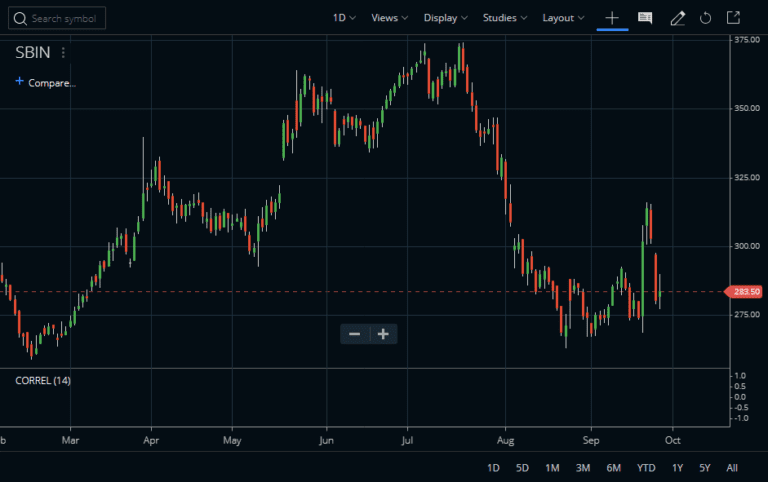The height and width of the screenshot is (482, 768).
Task: Open the Layout menu
Action: point(563,18)
